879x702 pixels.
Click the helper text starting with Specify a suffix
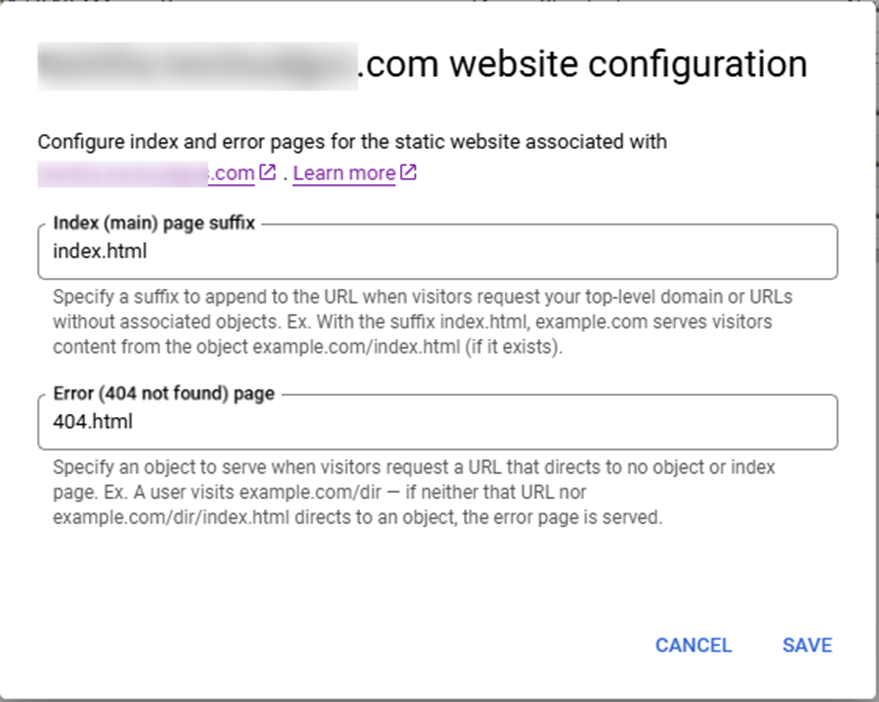[423, 322]
